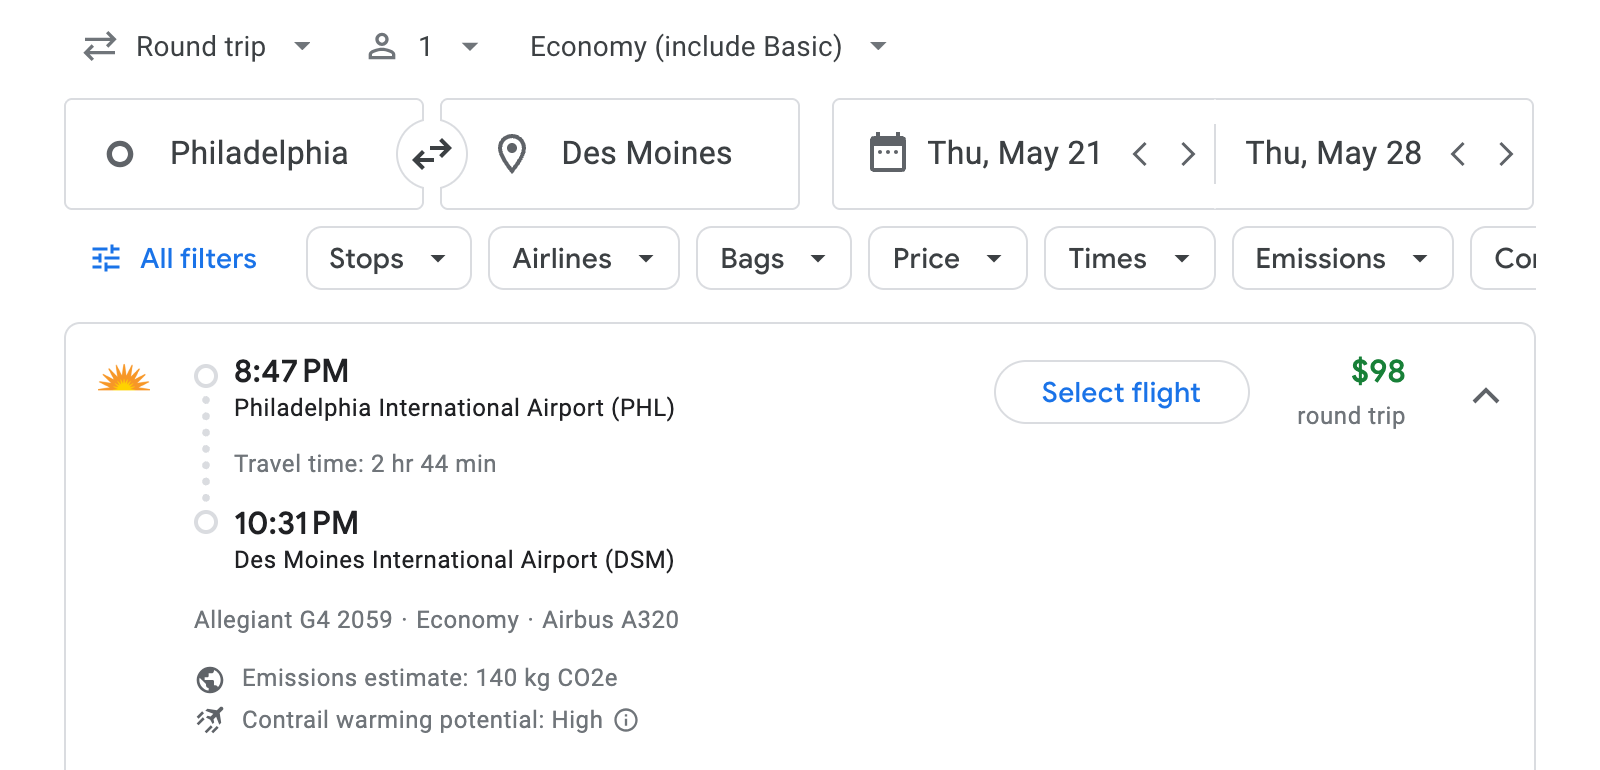The height and width of the screenshot is (770, 1600).
Task: Swap Philadelphia and Des Moines airports
Action: (x=431, y=154)
